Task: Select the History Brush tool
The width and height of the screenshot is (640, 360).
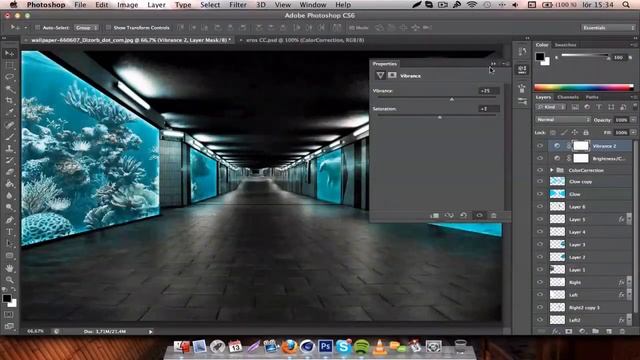Action: (x=9, y=160)
